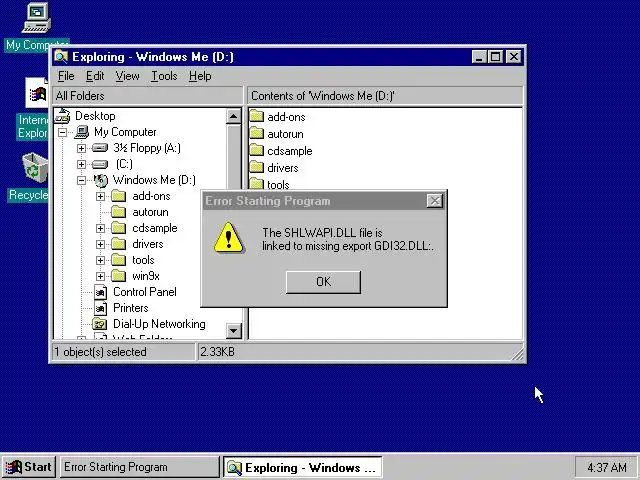Select win9x folder icon in tree

pyautogui.click(x=118, y=276)
